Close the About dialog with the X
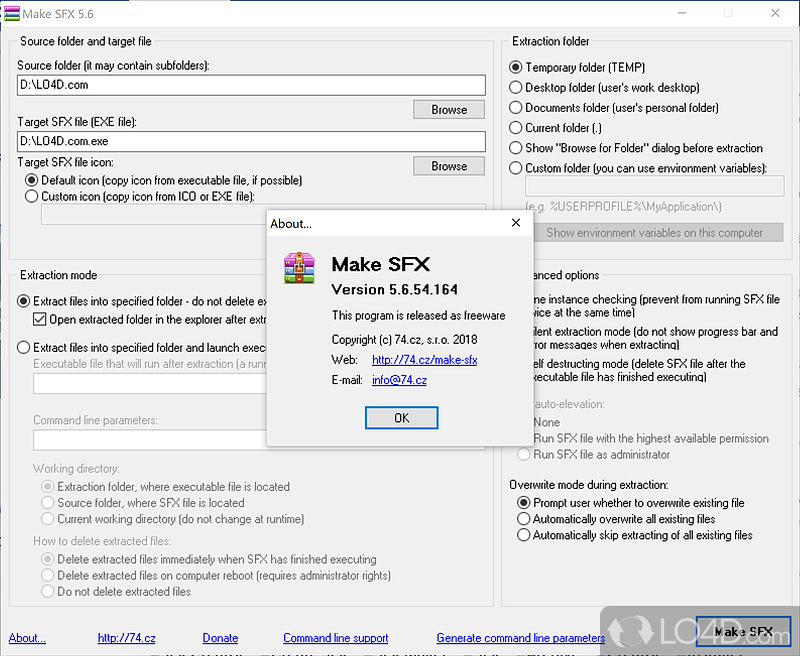 pyautogui.click(x=516, y=223)
